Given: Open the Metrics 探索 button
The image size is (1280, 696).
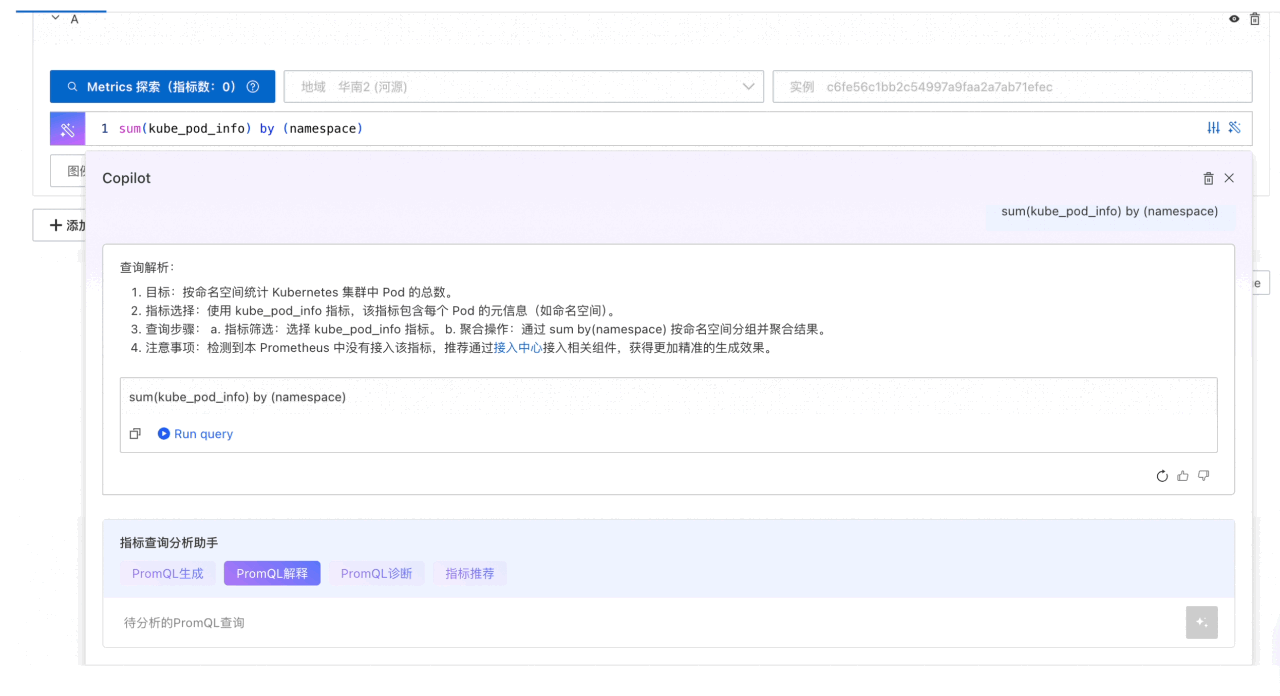Looking at the screenshot, I should [161, 87].
